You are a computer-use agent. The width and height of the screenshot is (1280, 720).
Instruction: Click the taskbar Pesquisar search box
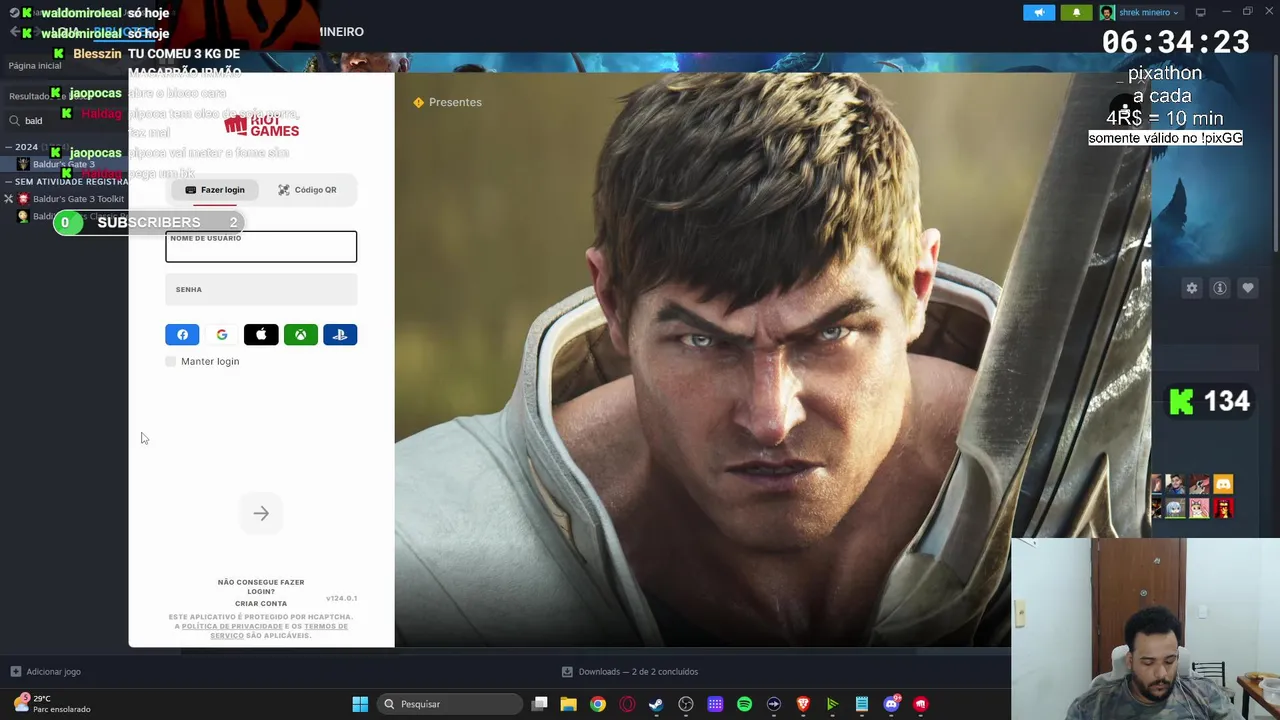450,704
